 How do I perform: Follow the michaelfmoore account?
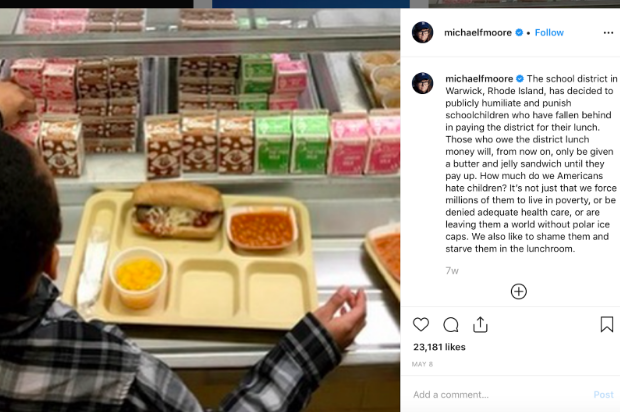(x=549, y=32)
